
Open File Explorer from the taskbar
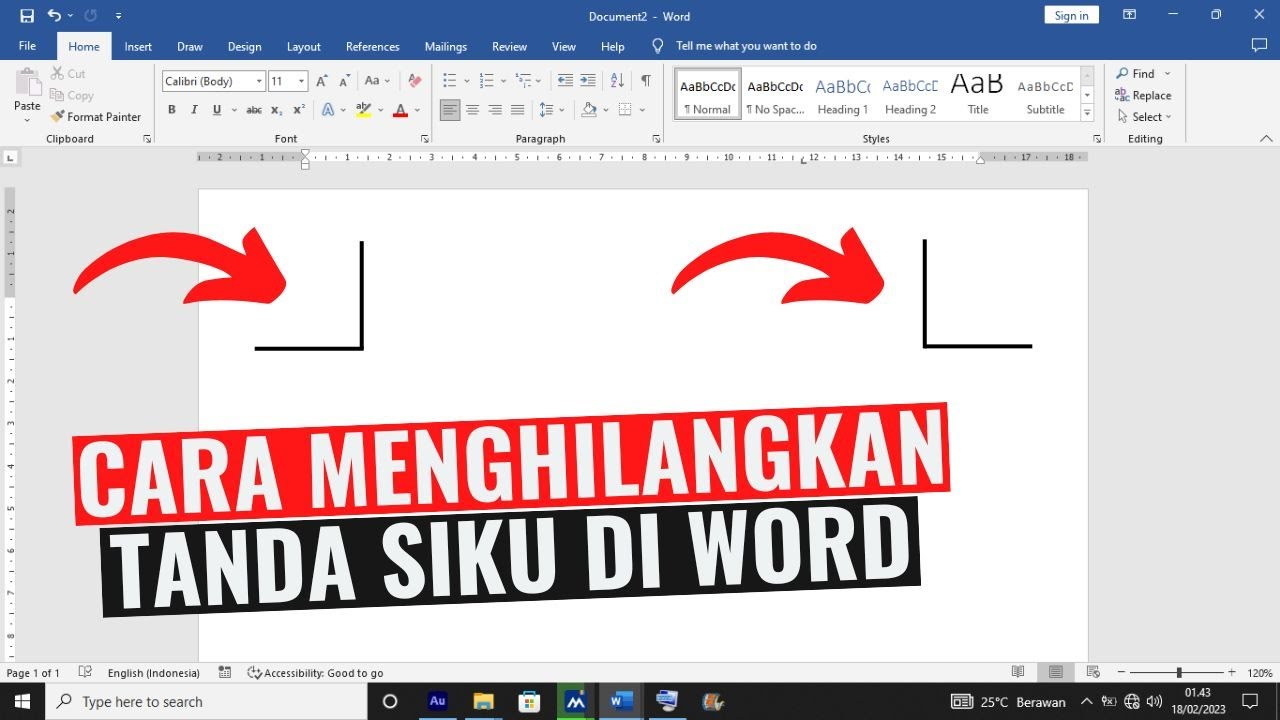click(483, 701)
